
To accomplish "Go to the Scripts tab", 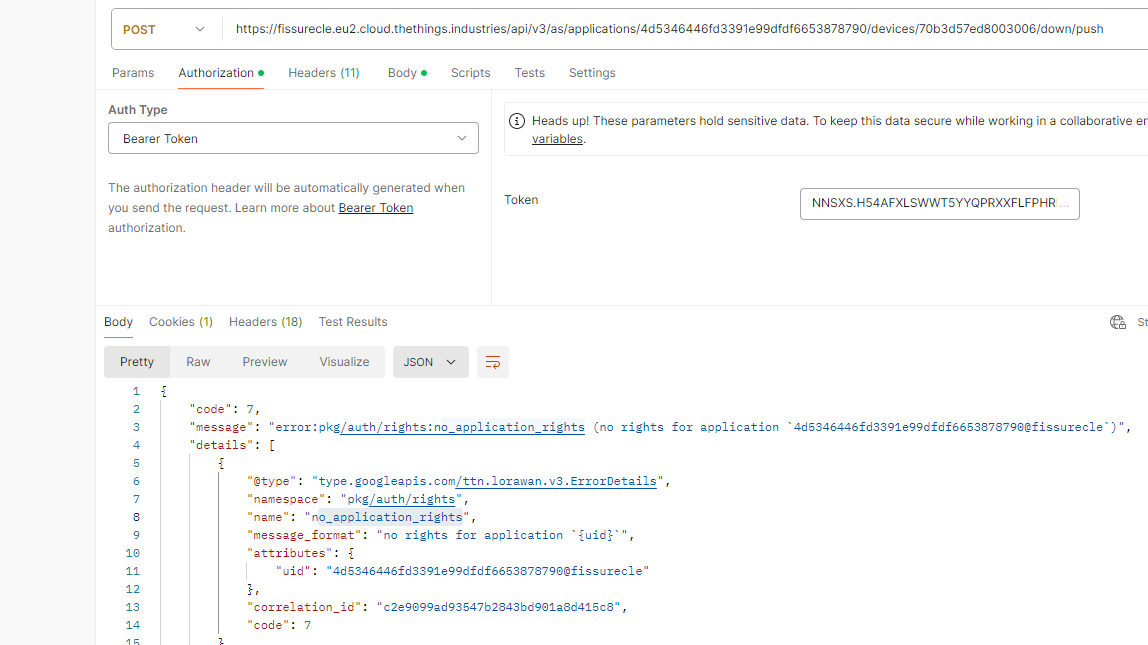I will pyautogui.click(x=470, y=73).
